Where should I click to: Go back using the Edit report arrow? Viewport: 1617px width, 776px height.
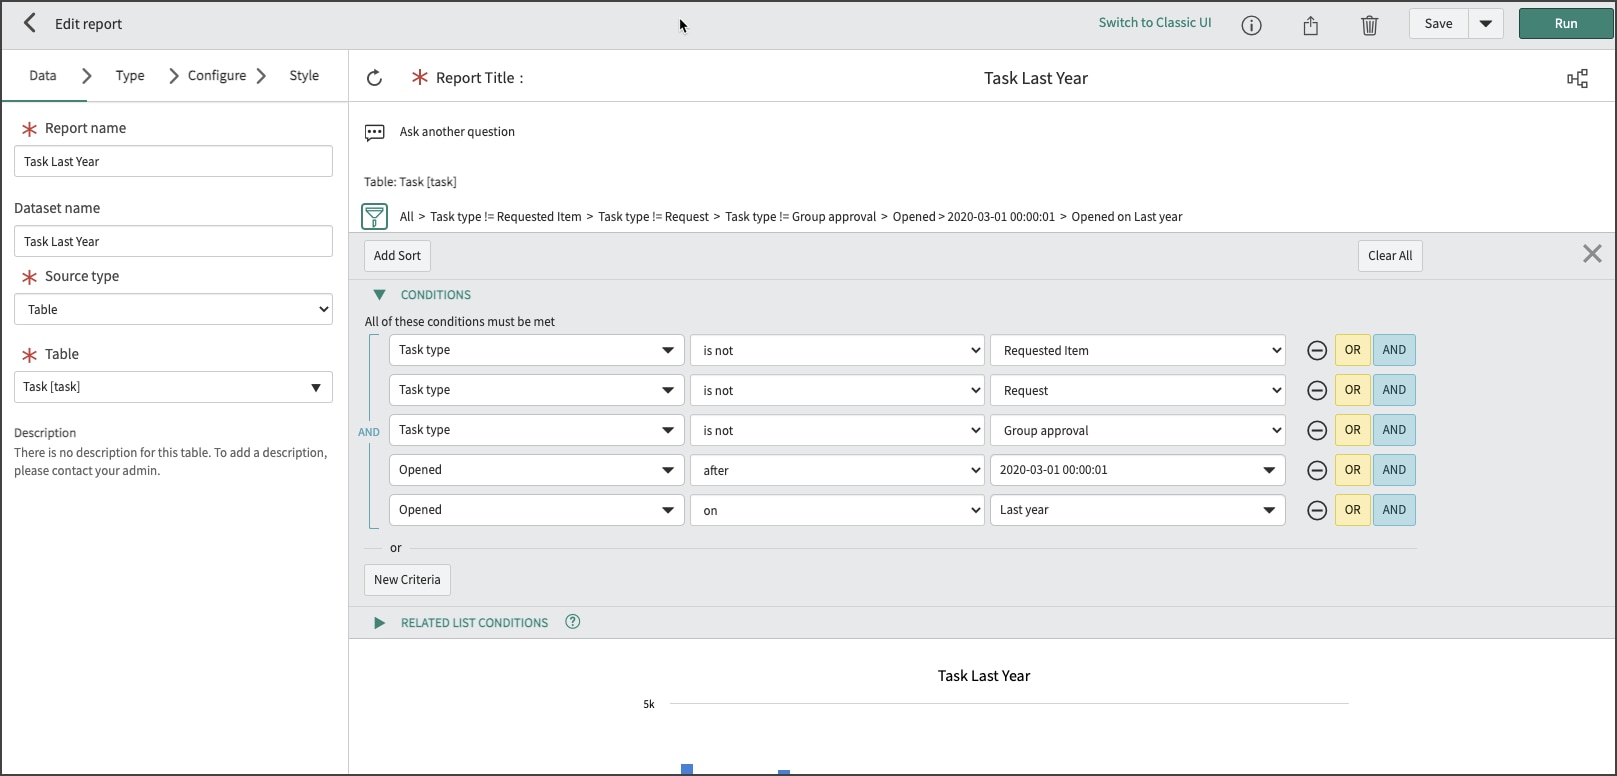[30, 23]
